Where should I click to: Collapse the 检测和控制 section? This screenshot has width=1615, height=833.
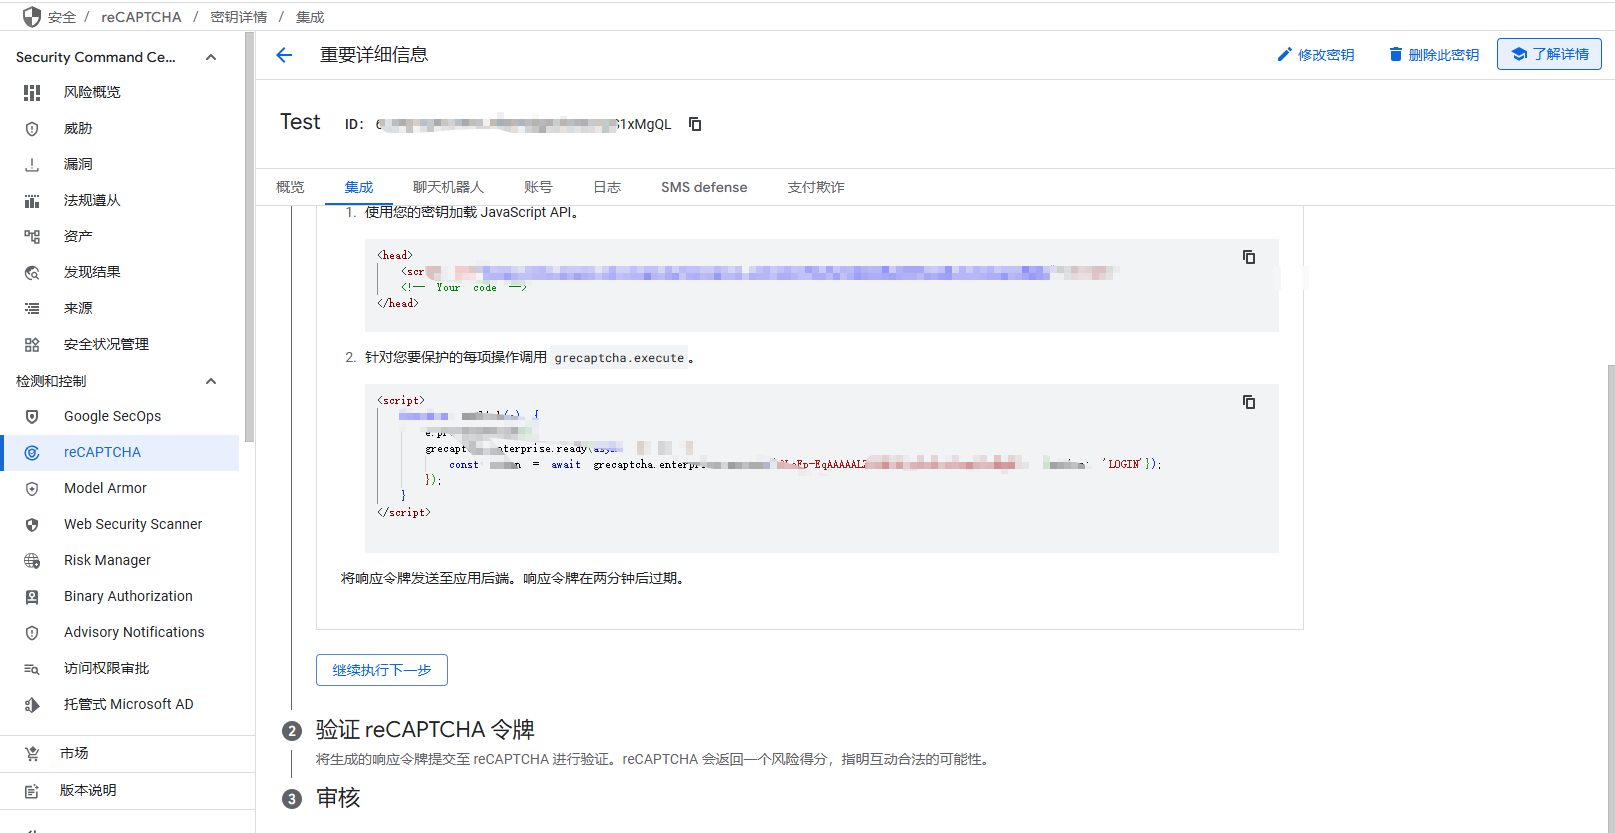pyautogui.click(x=211, y=381)
